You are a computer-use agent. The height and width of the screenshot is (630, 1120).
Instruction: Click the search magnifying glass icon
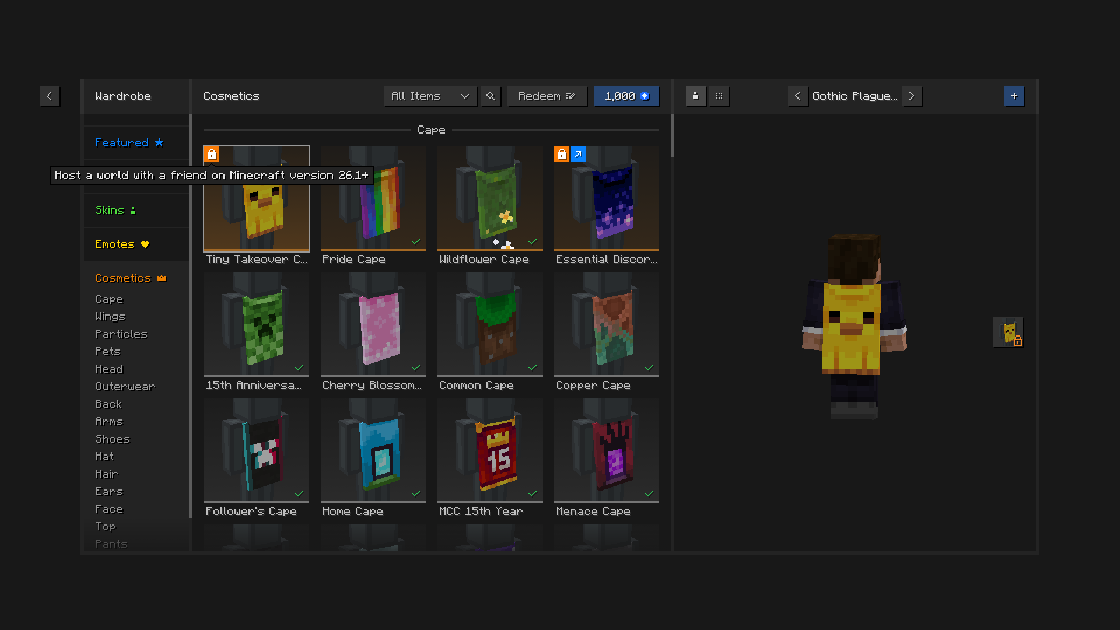[489, 96]
